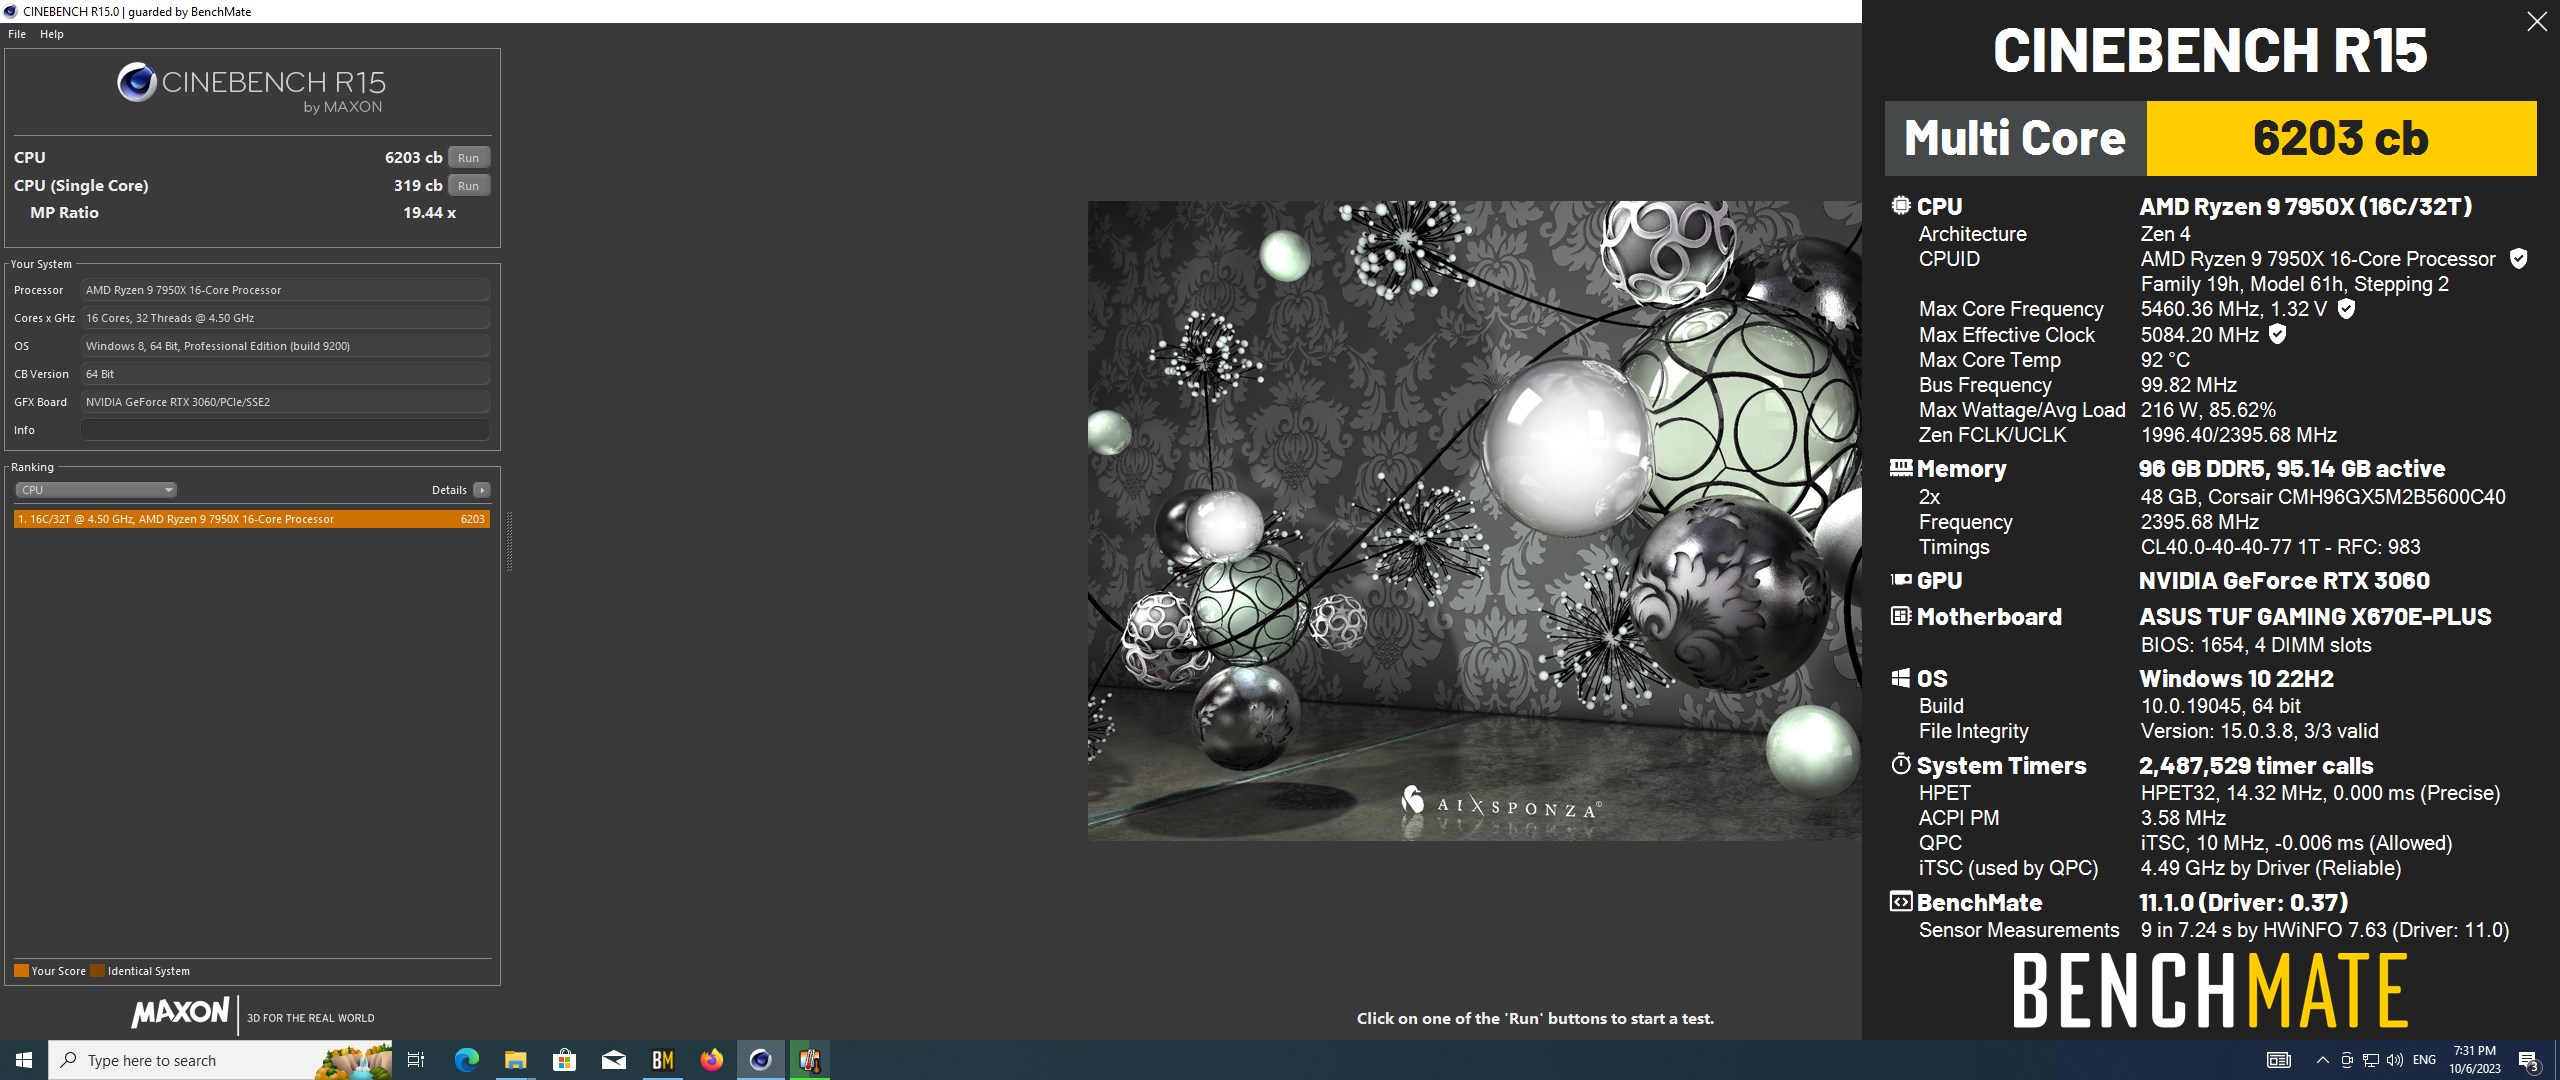Open the File menu
2560x1080 pixels.
17,34
